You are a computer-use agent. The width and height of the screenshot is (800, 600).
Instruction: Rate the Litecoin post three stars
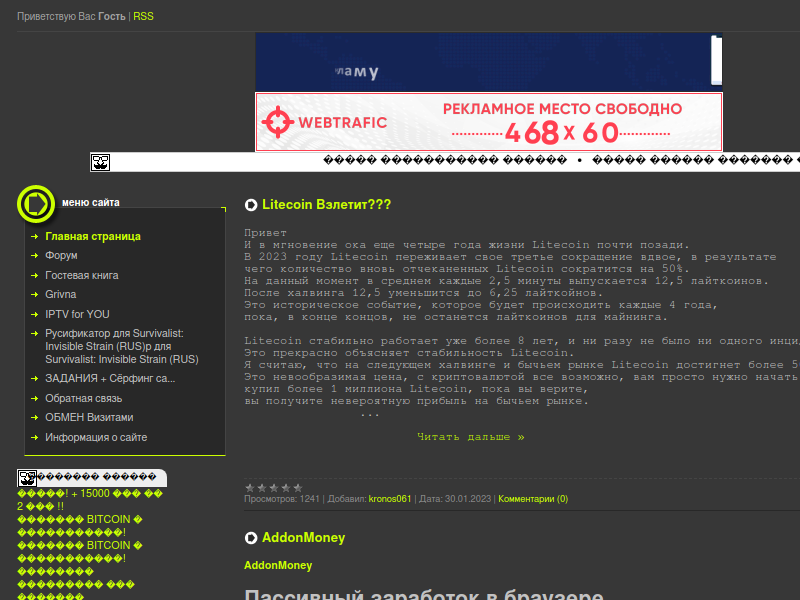pyautogui.click(x=274, y=488)
